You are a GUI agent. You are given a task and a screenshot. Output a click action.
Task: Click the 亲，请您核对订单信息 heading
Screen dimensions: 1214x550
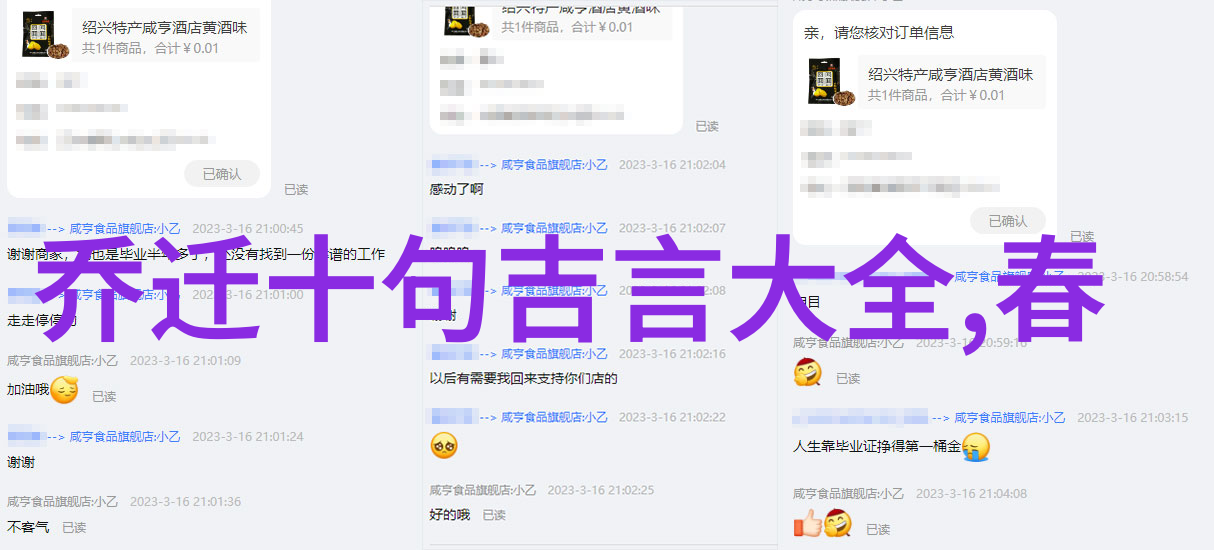(x=879, y=33)
